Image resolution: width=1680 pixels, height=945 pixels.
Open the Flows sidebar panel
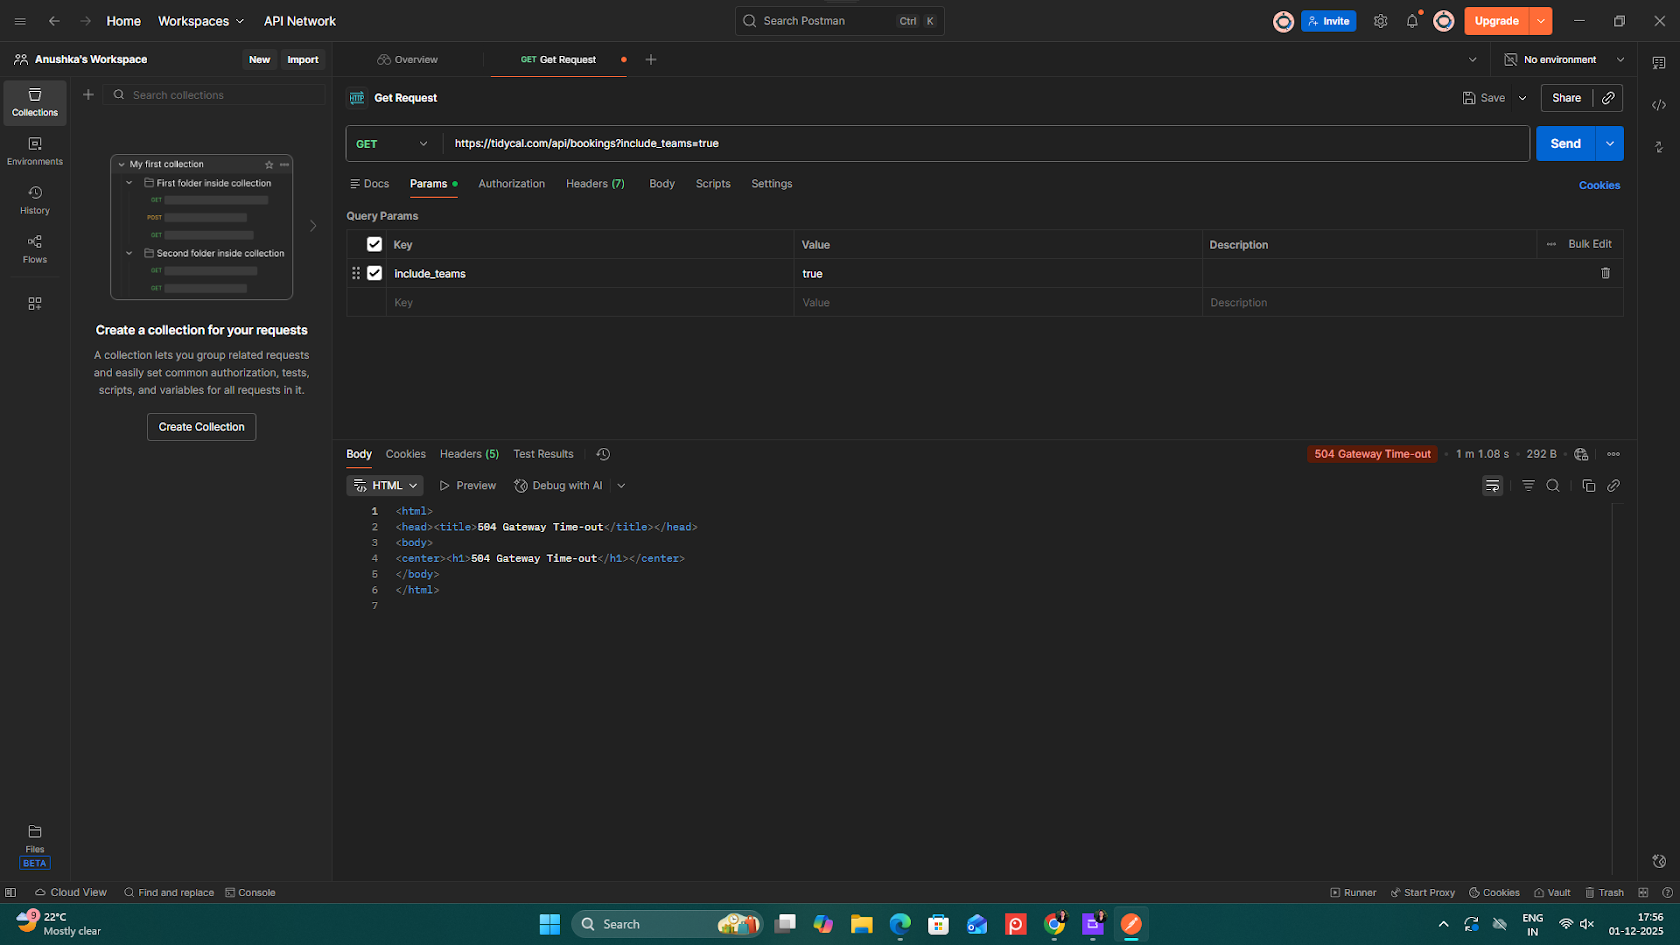(x=35, y=248)
